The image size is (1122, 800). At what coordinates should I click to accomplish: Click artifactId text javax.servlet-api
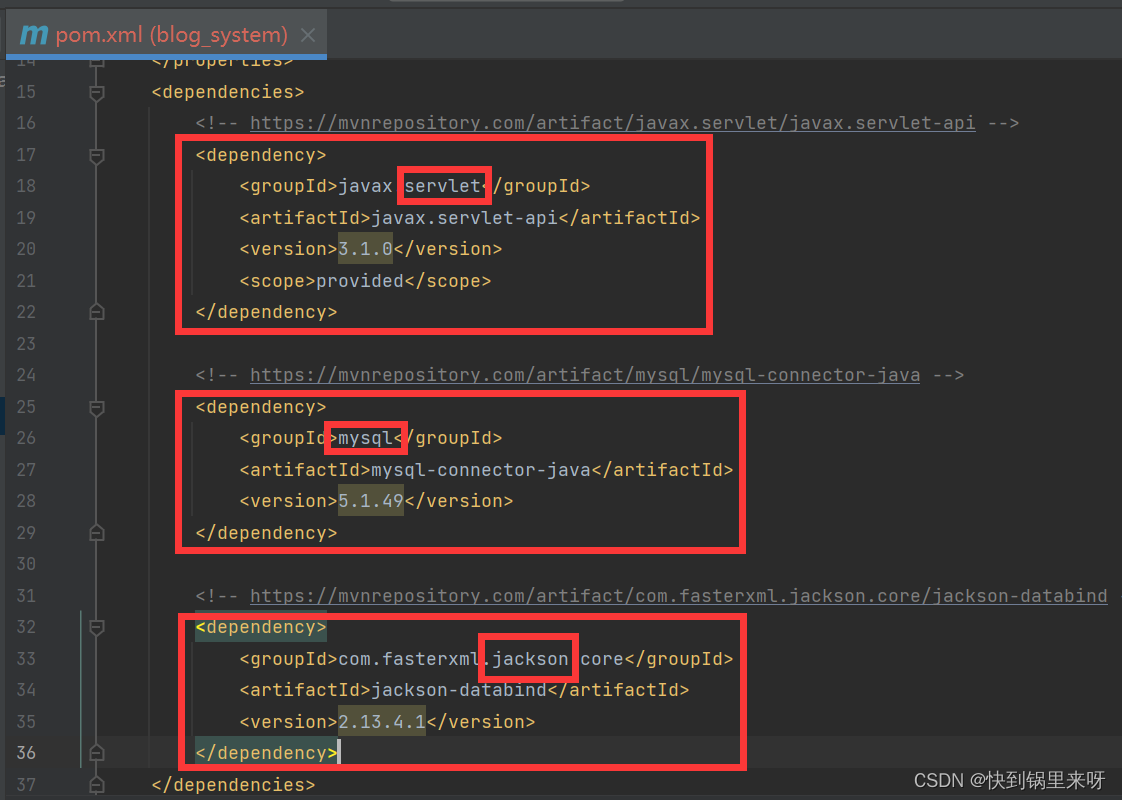tap(464, 218)
